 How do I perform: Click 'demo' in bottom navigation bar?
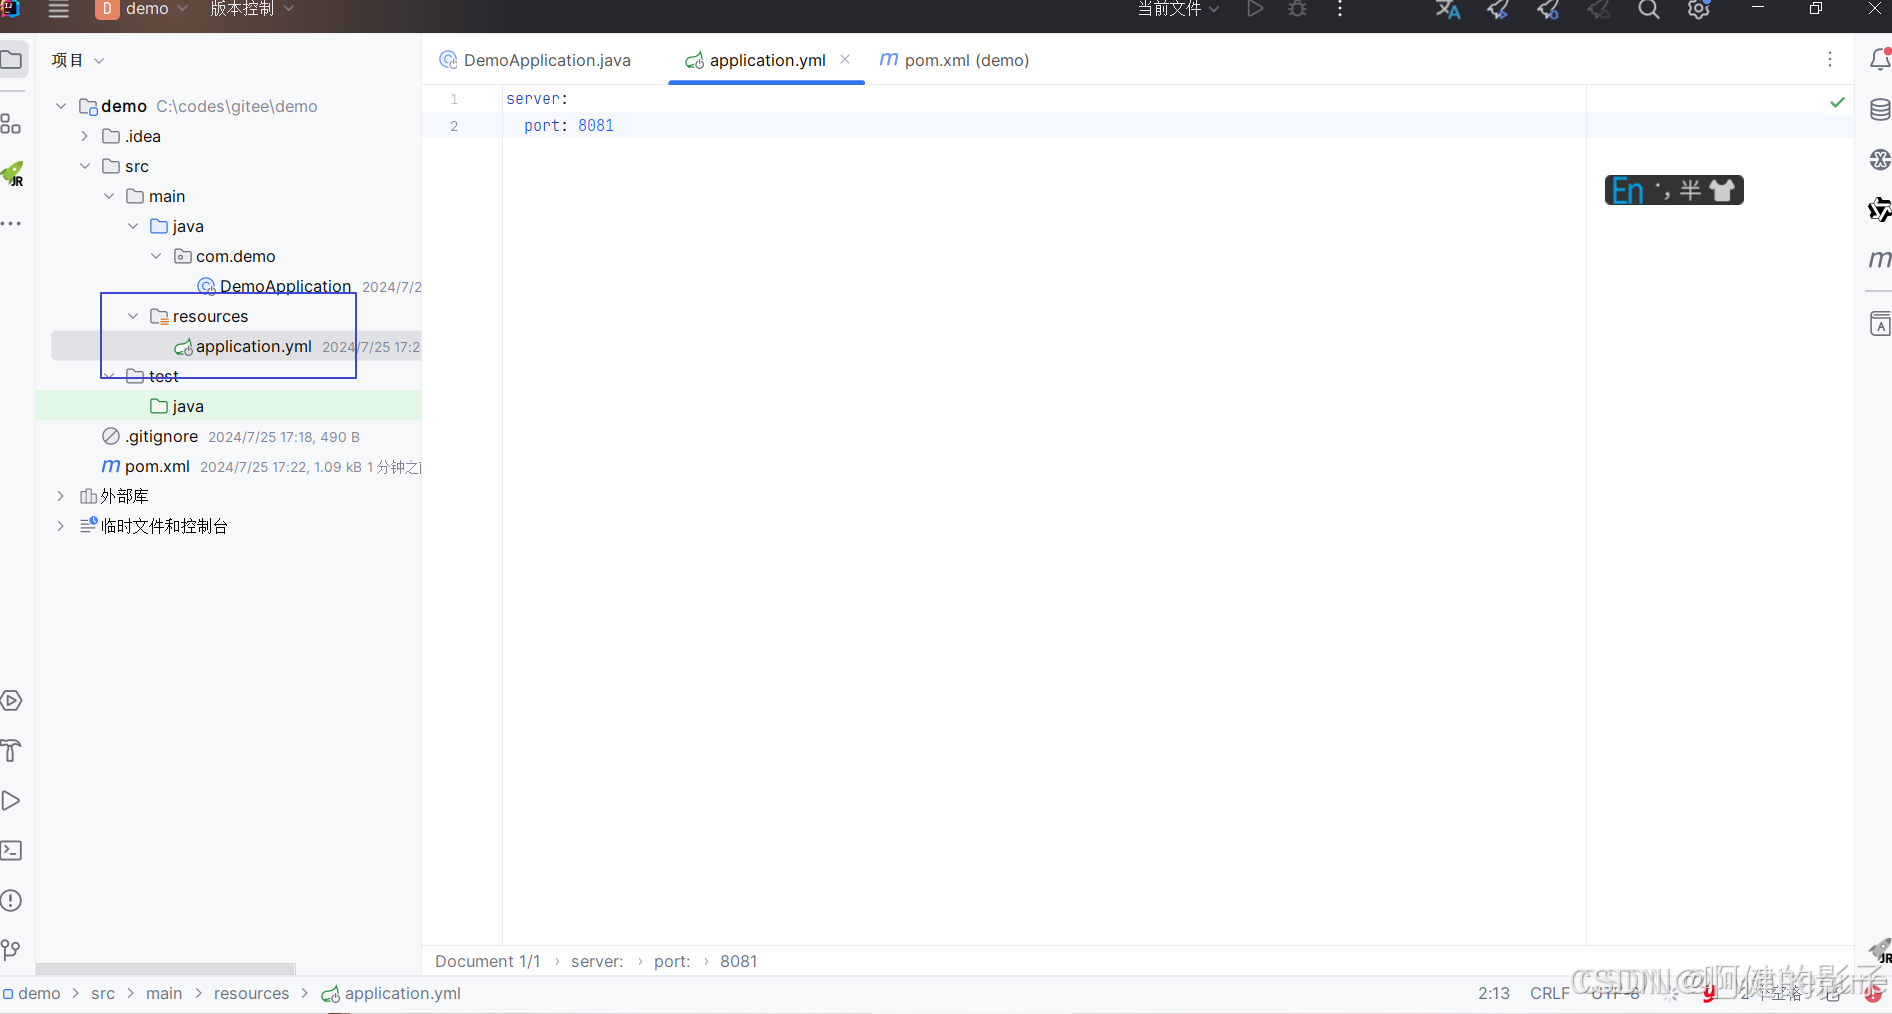tap(31, 993)
